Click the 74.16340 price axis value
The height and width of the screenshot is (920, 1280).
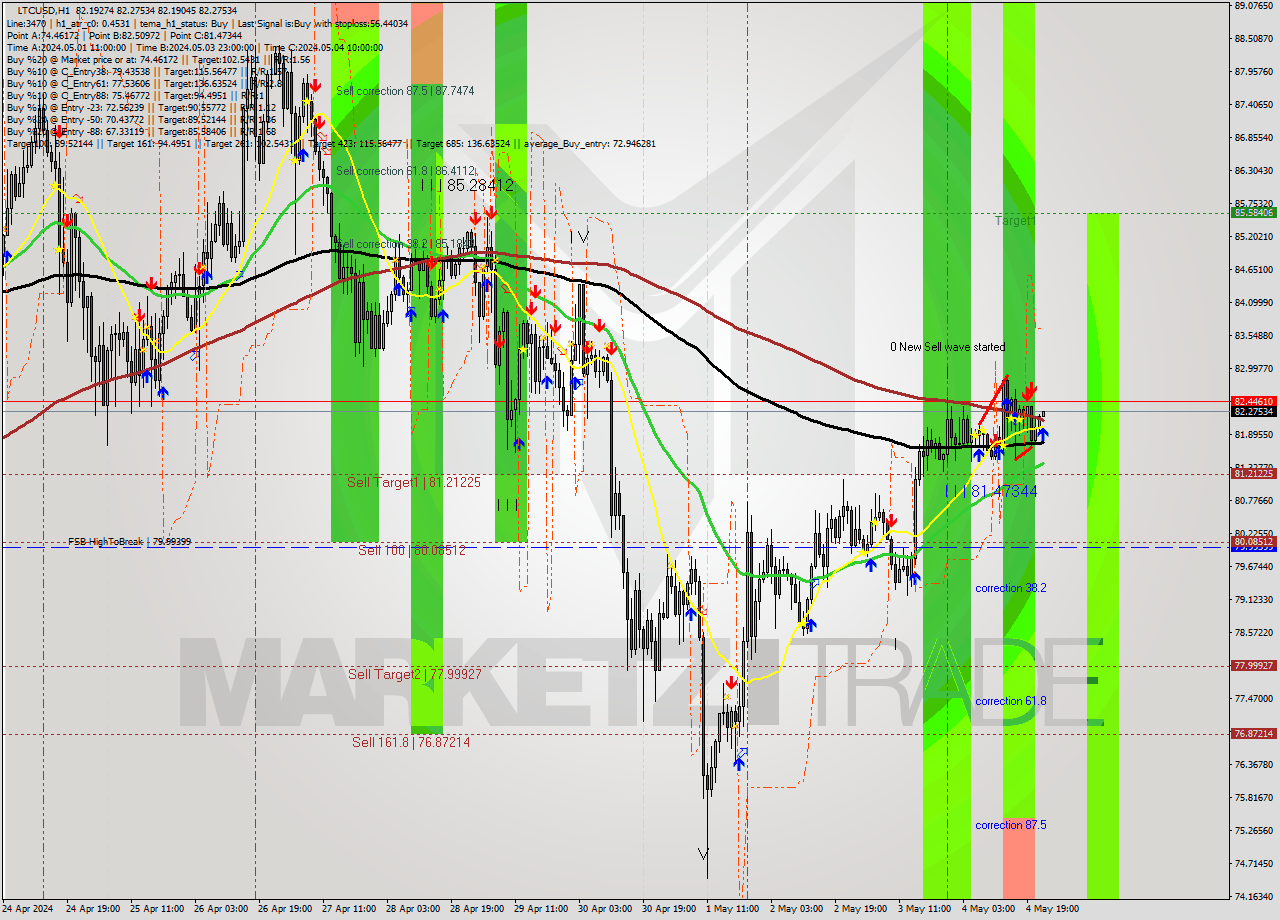1254,896
